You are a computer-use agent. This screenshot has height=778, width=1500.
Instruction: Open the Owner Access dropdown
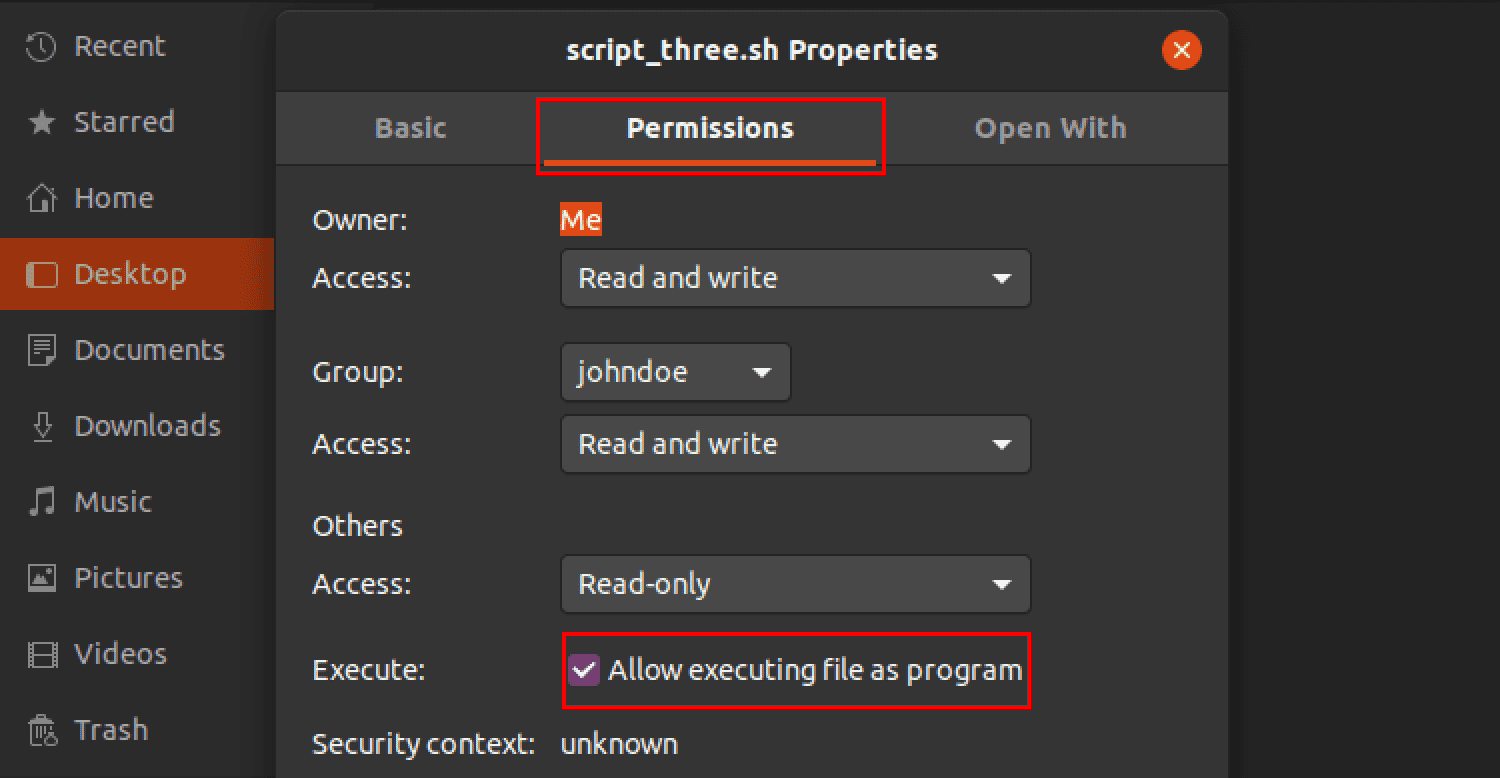coord(795,278)
